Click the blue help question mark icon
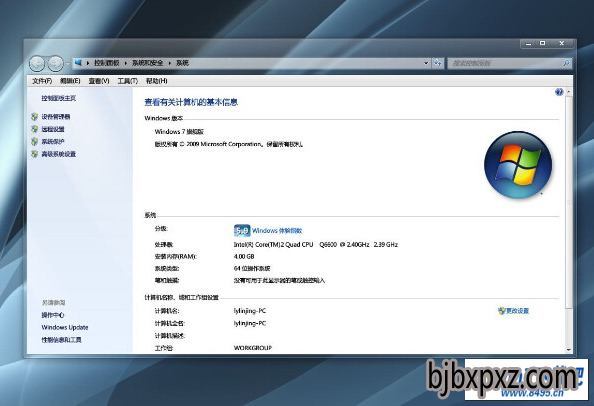This screenshot has width=594, height=406. (x=559, y=92)
